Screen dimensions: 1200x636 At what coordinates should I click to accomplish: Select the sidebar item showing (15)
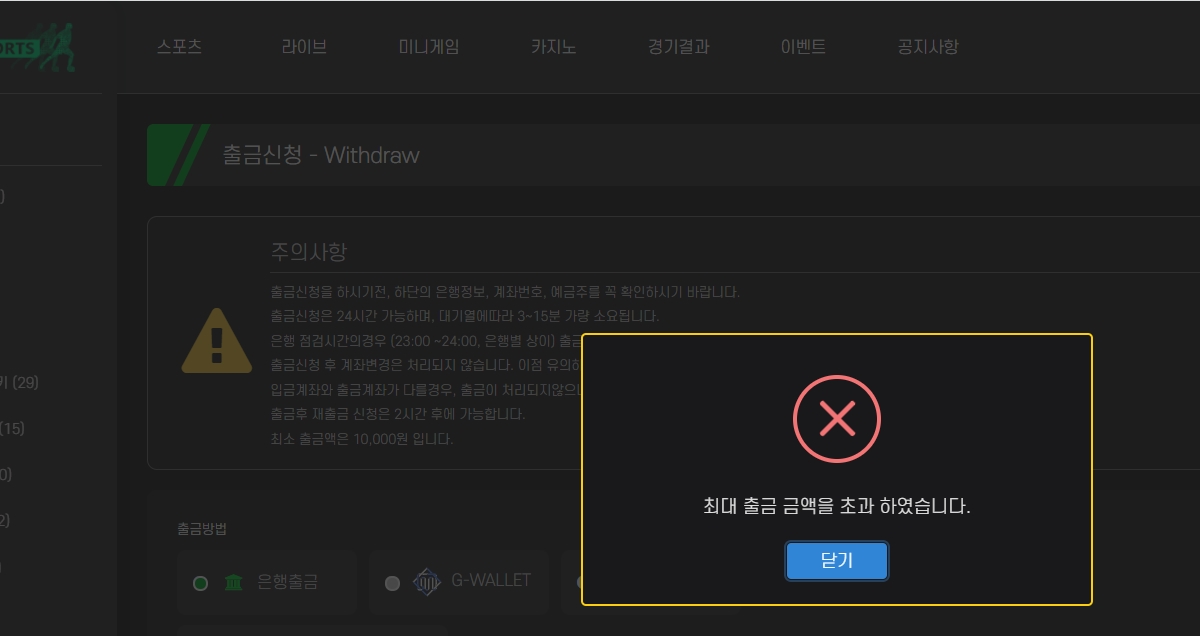tap(12, 428)
